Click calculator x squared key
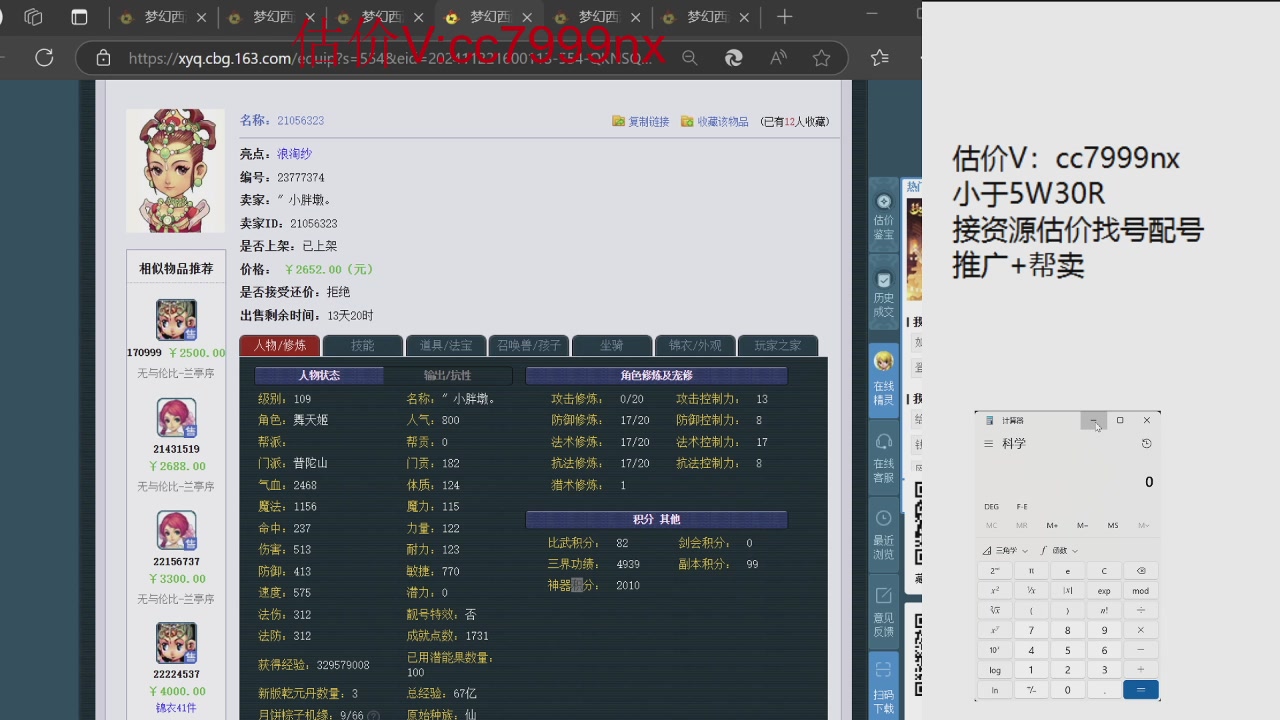This screenshot has height=720, width=1280. [995, 590]
